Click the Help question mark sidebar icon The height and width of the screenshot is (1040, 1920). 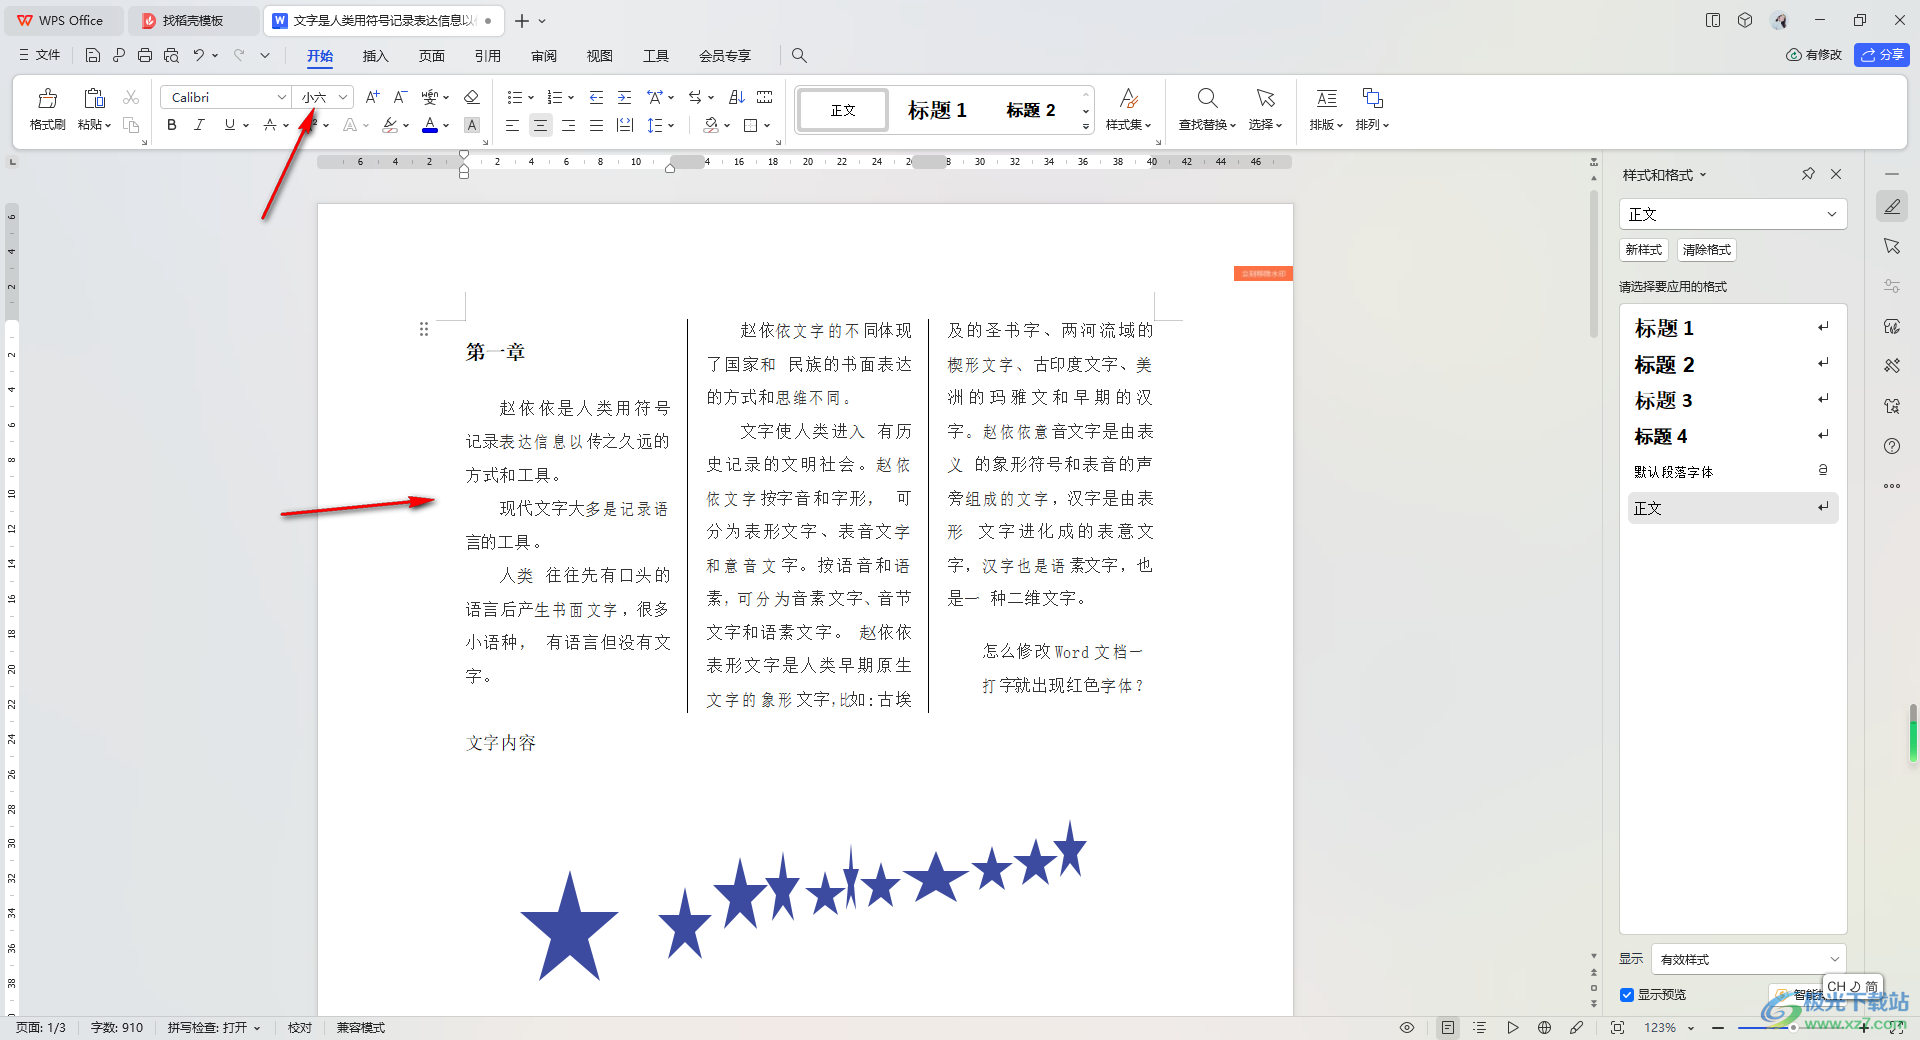pos(1892,446)
